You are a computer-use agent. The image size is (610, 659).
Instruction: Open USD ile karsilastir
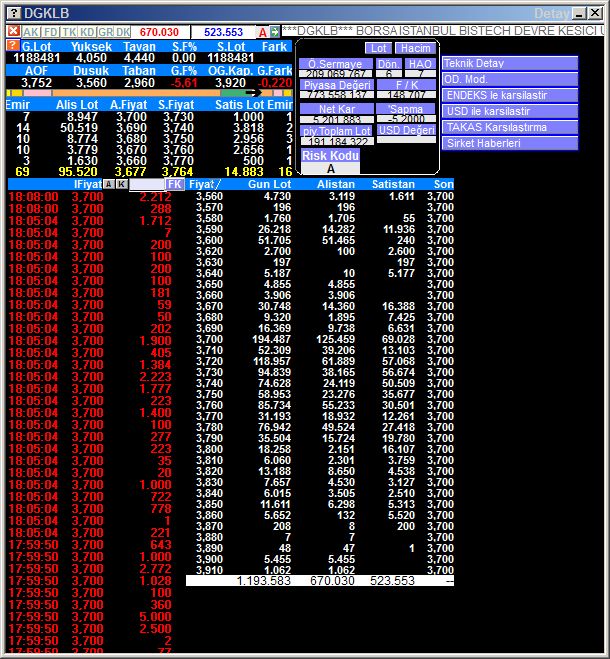click(510, 111)
